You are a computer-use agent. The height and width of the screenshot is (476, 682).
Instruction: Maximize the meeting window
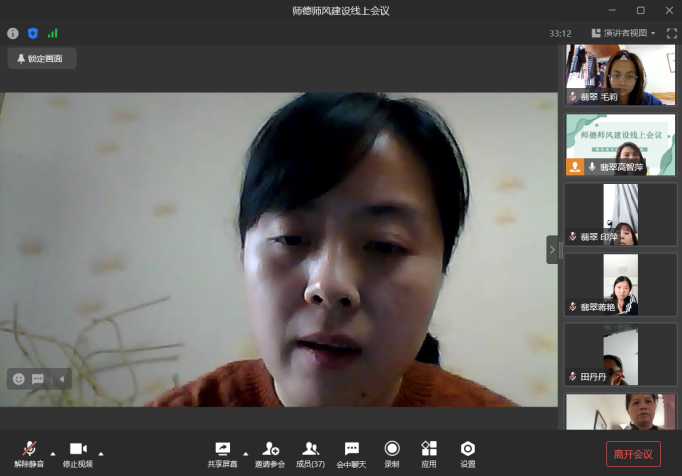[641, 10]
